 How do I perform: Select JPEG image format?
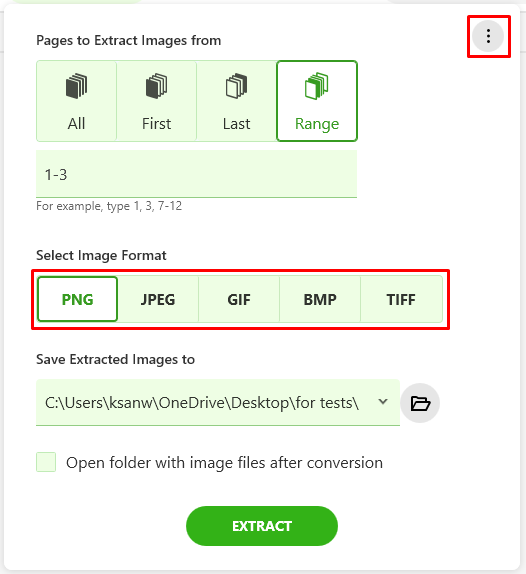coord(158,299)
